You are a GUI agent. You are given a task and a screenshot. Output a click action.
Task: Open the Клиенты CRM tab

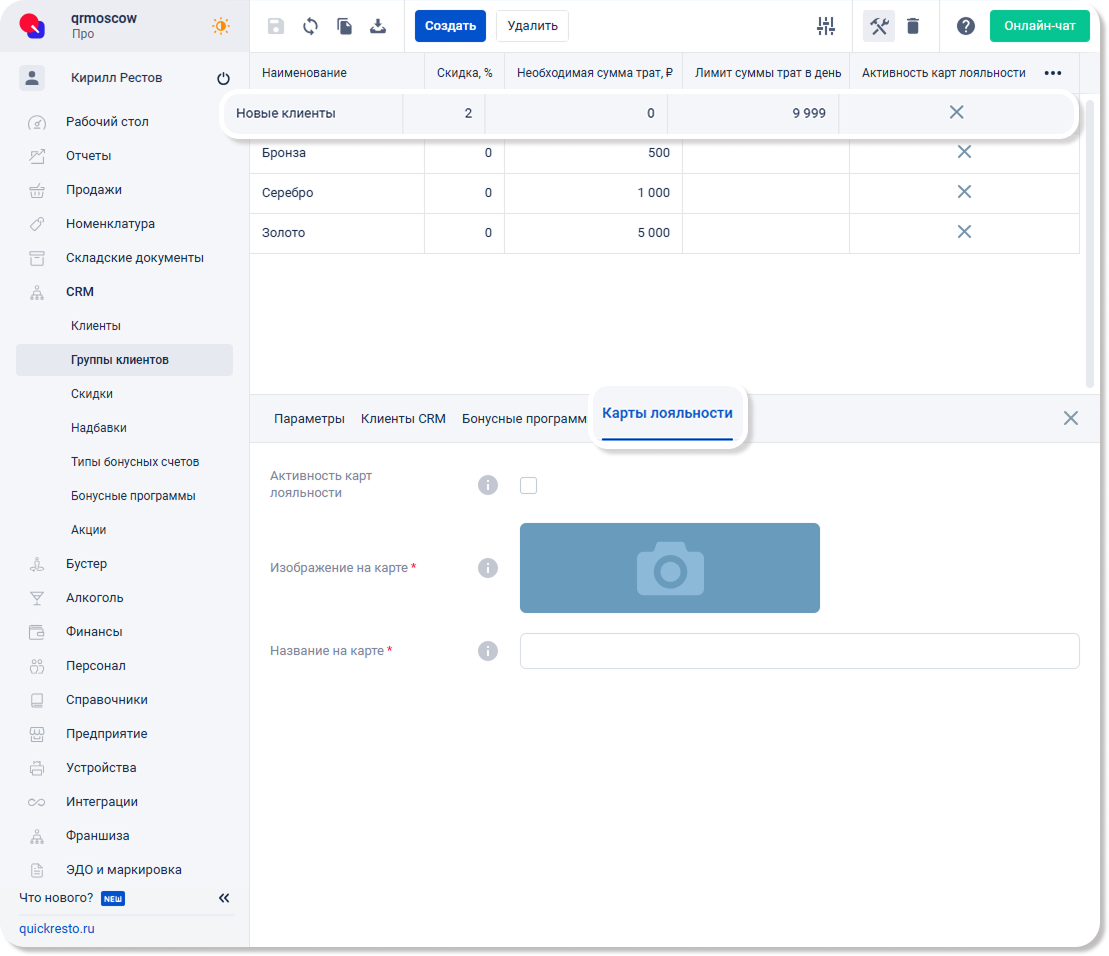pyautogui.click(x=403, y=419)
